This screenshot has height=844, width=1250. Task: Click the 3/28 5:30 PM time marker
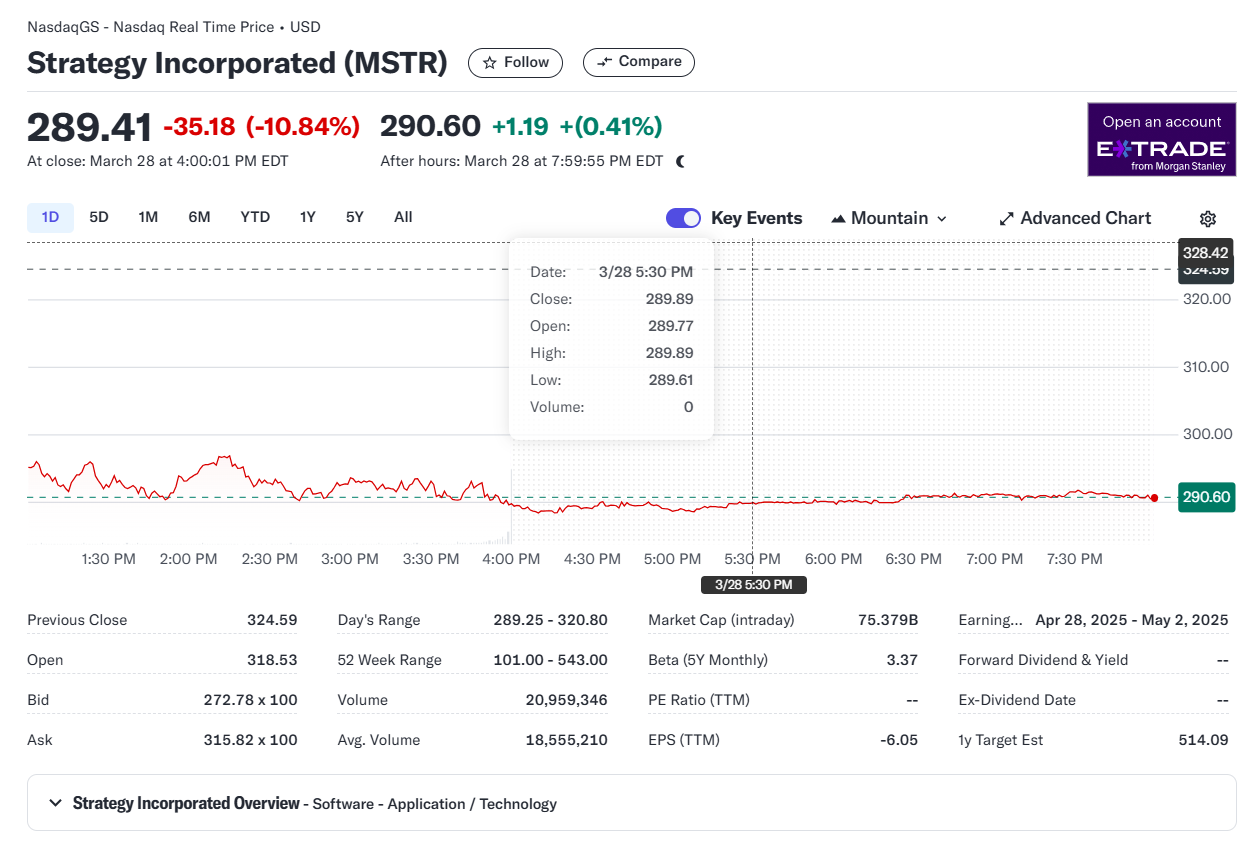click(753, 585)
